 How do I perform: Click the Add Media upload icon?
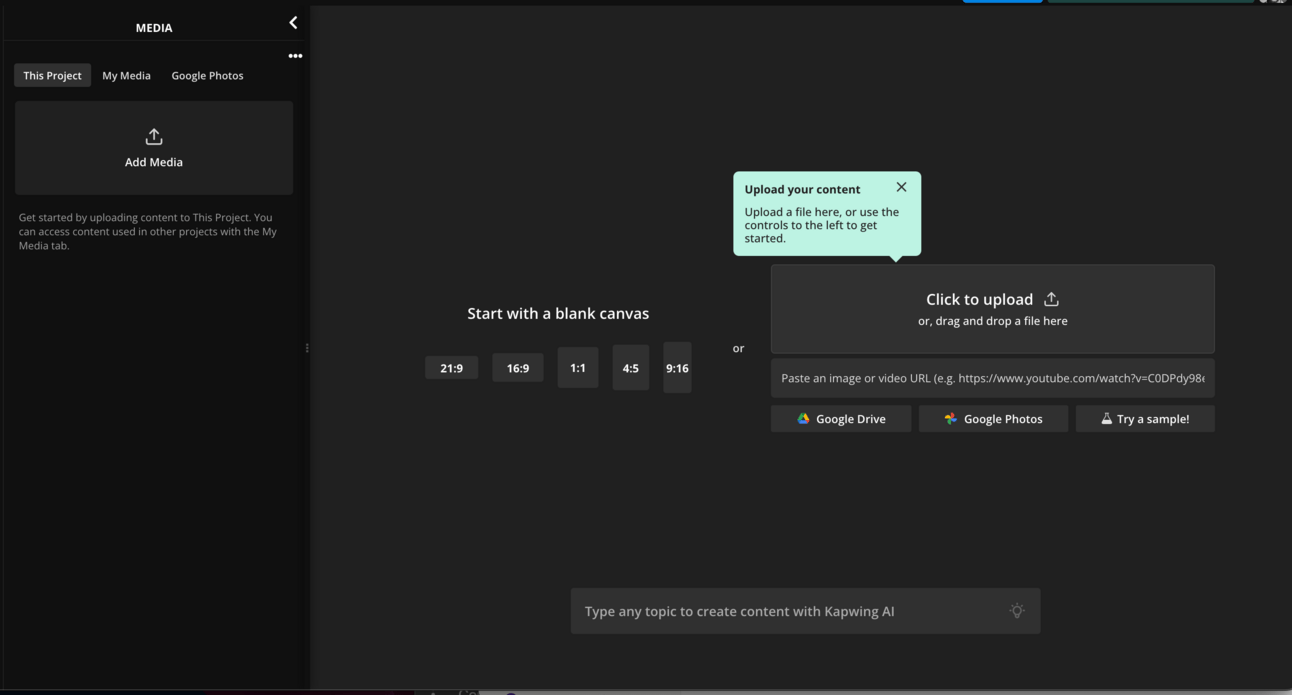pyautogui.click(x=154, y=137)
